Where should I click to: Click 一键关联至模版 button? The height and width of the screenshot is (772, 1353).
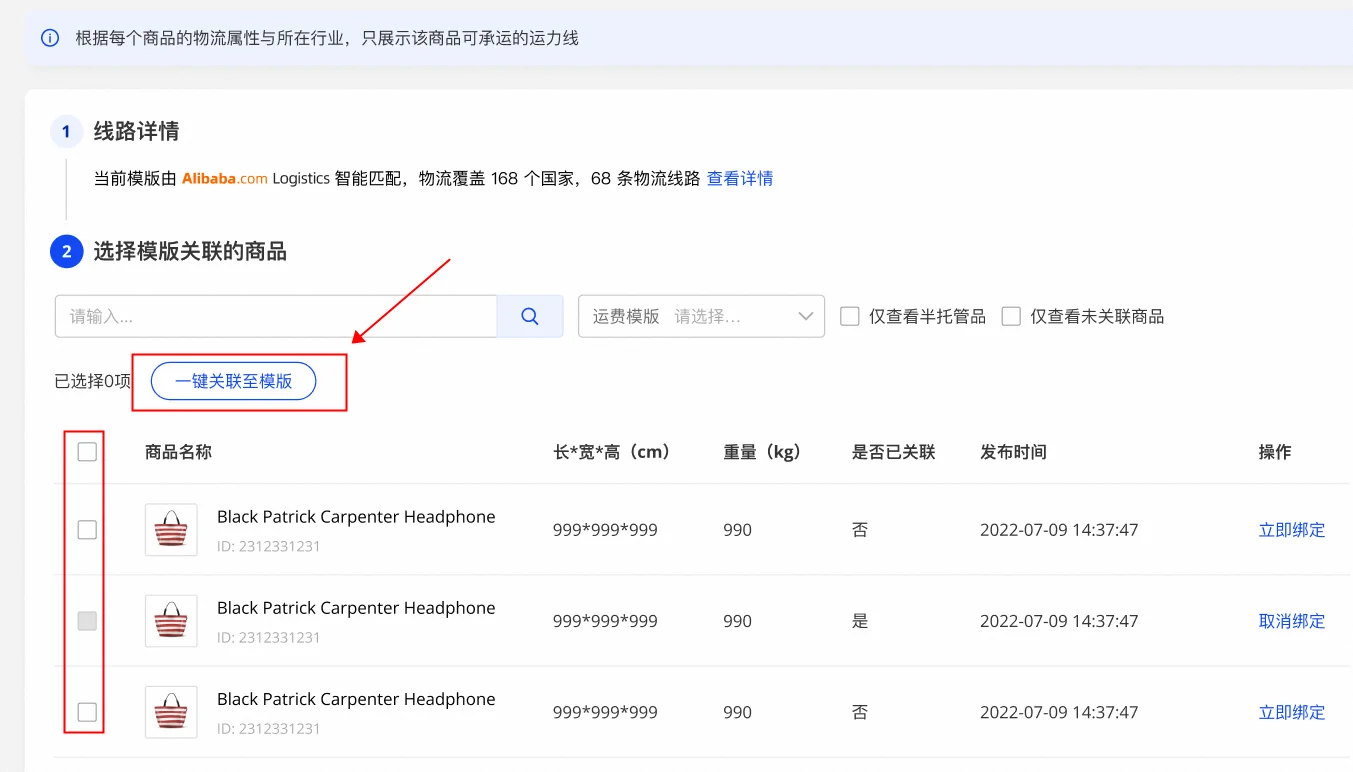coord(233,381)
